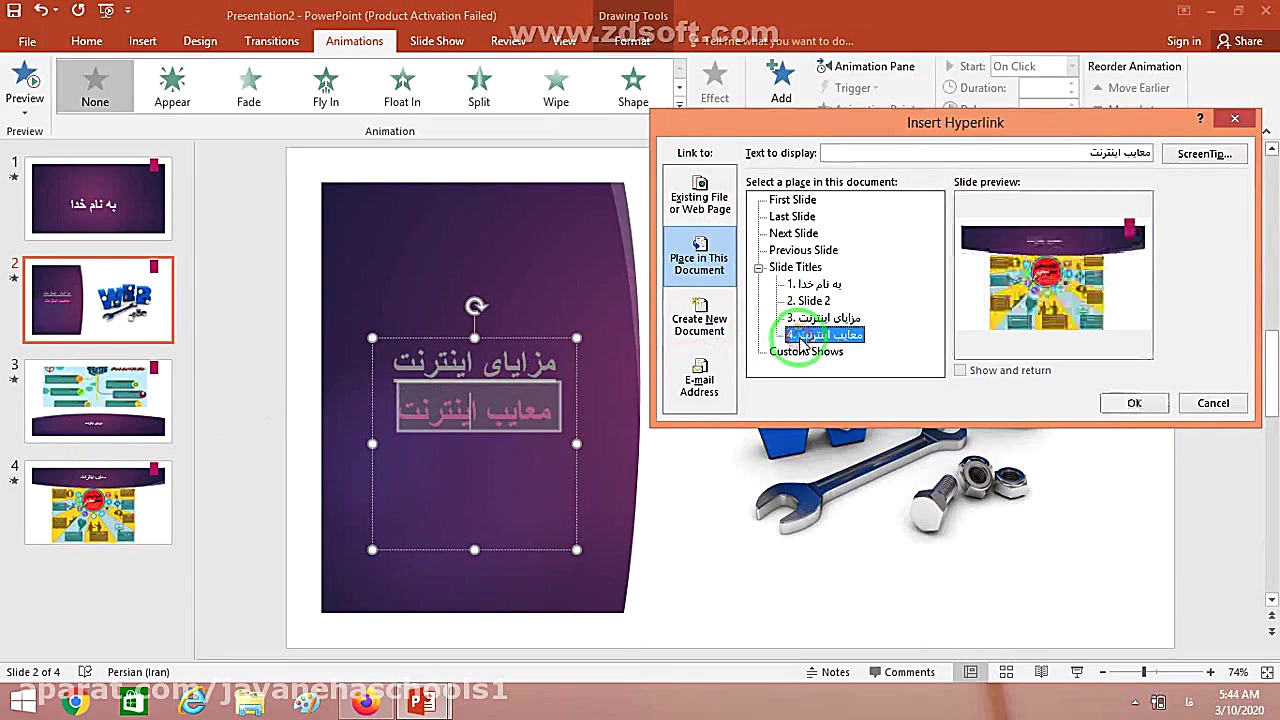Open Google Chrome from taskbar

[x=75, y=702]
